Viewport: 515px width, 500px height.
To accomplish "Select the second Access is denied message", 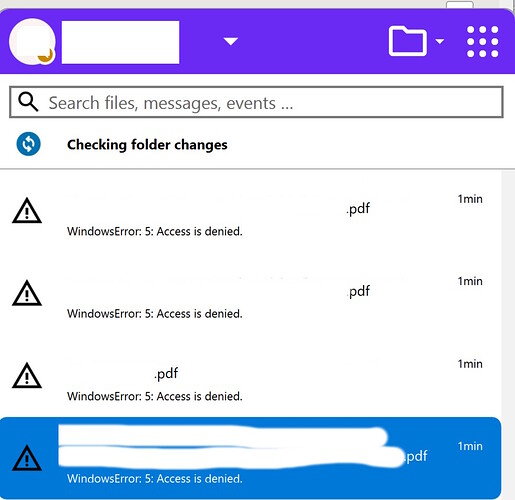I will (x=155, y=314).
